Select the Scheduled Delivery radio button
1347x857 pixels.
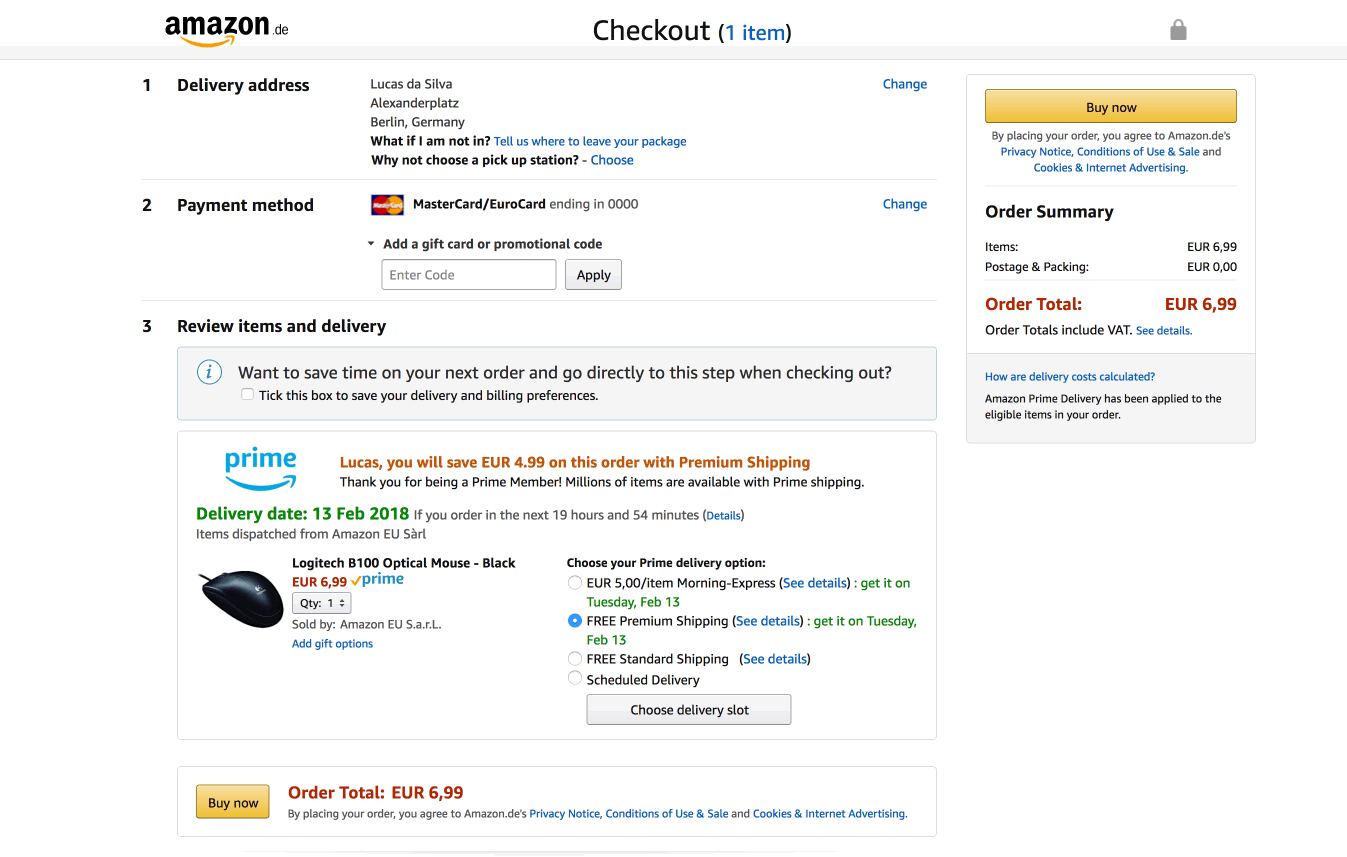(574, 678)
